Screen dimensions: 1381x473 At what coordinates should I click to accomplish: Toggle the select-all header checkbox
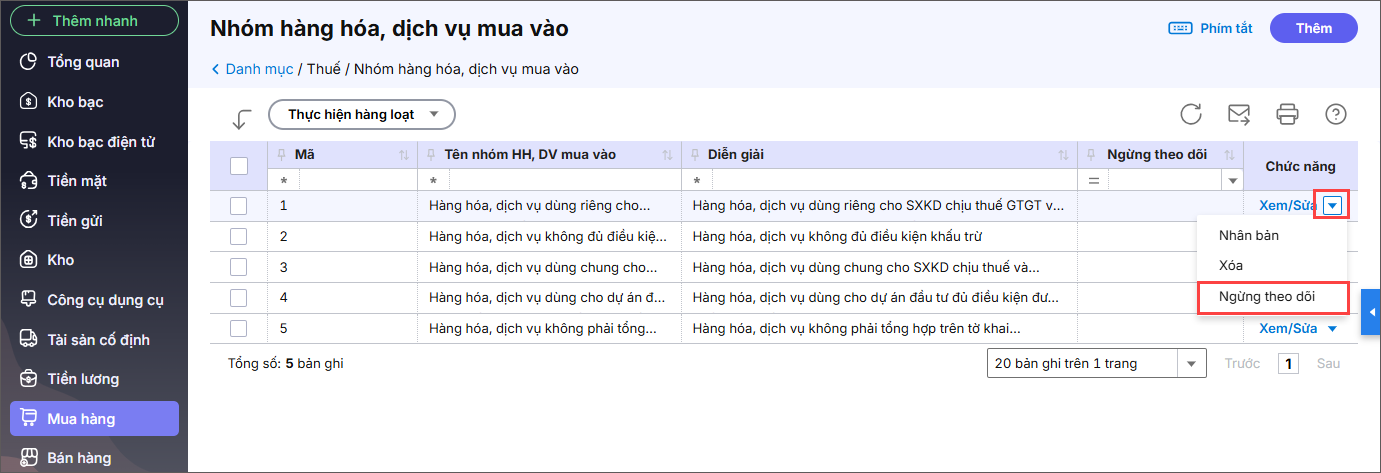click(239, 166)
